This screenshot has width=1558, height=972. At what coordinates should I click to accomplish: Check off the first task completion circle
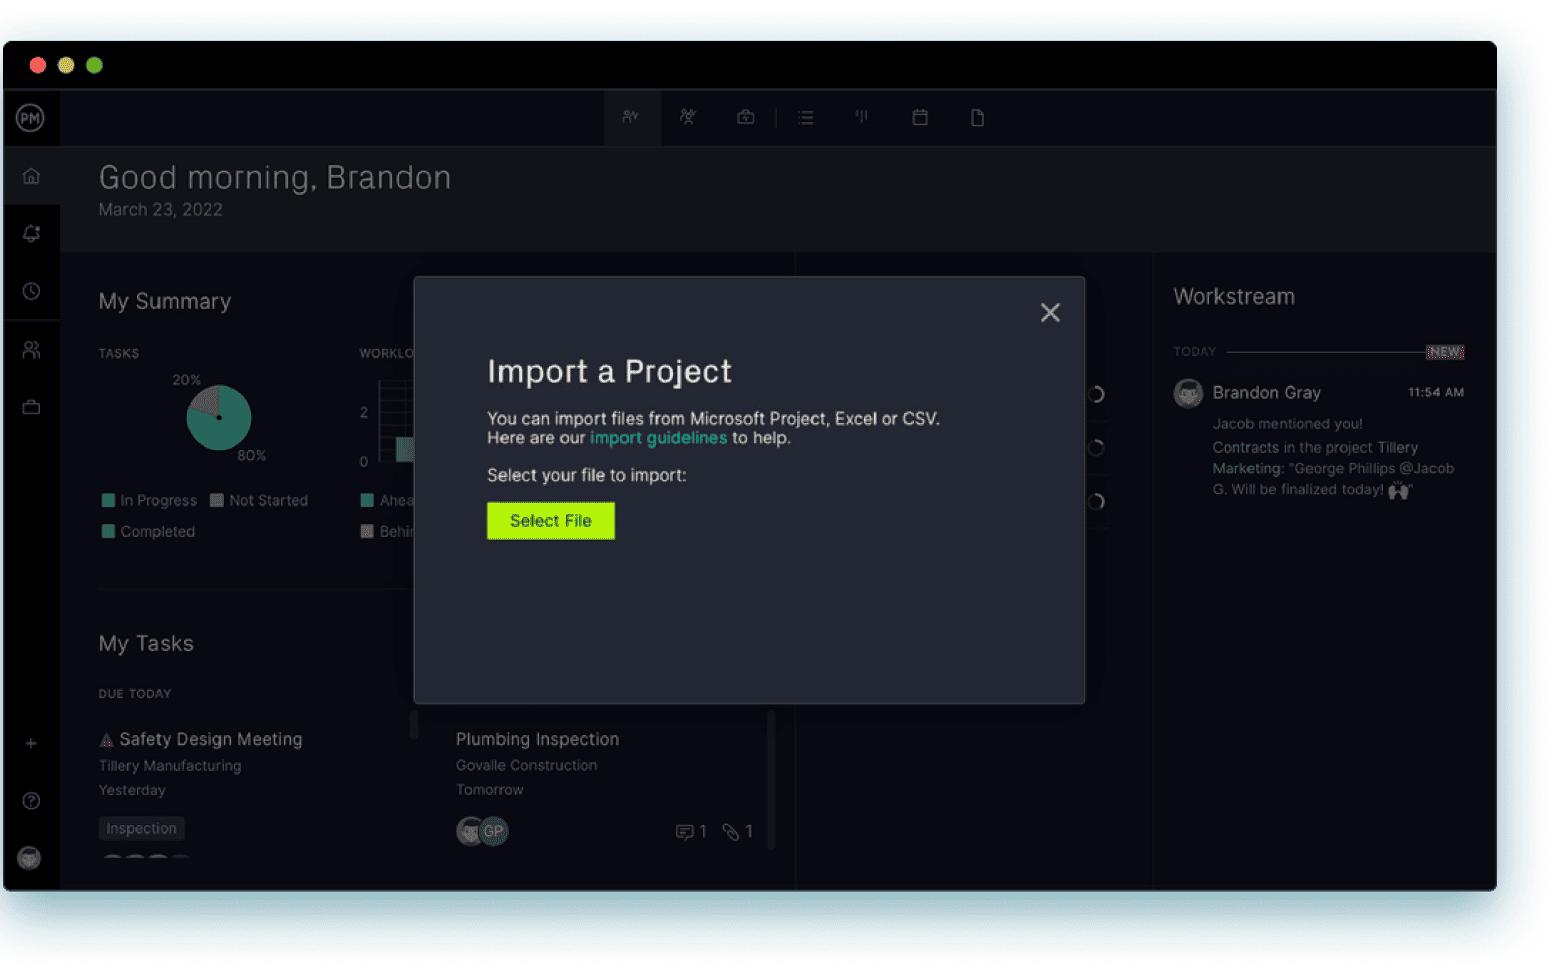(1095, 395)
